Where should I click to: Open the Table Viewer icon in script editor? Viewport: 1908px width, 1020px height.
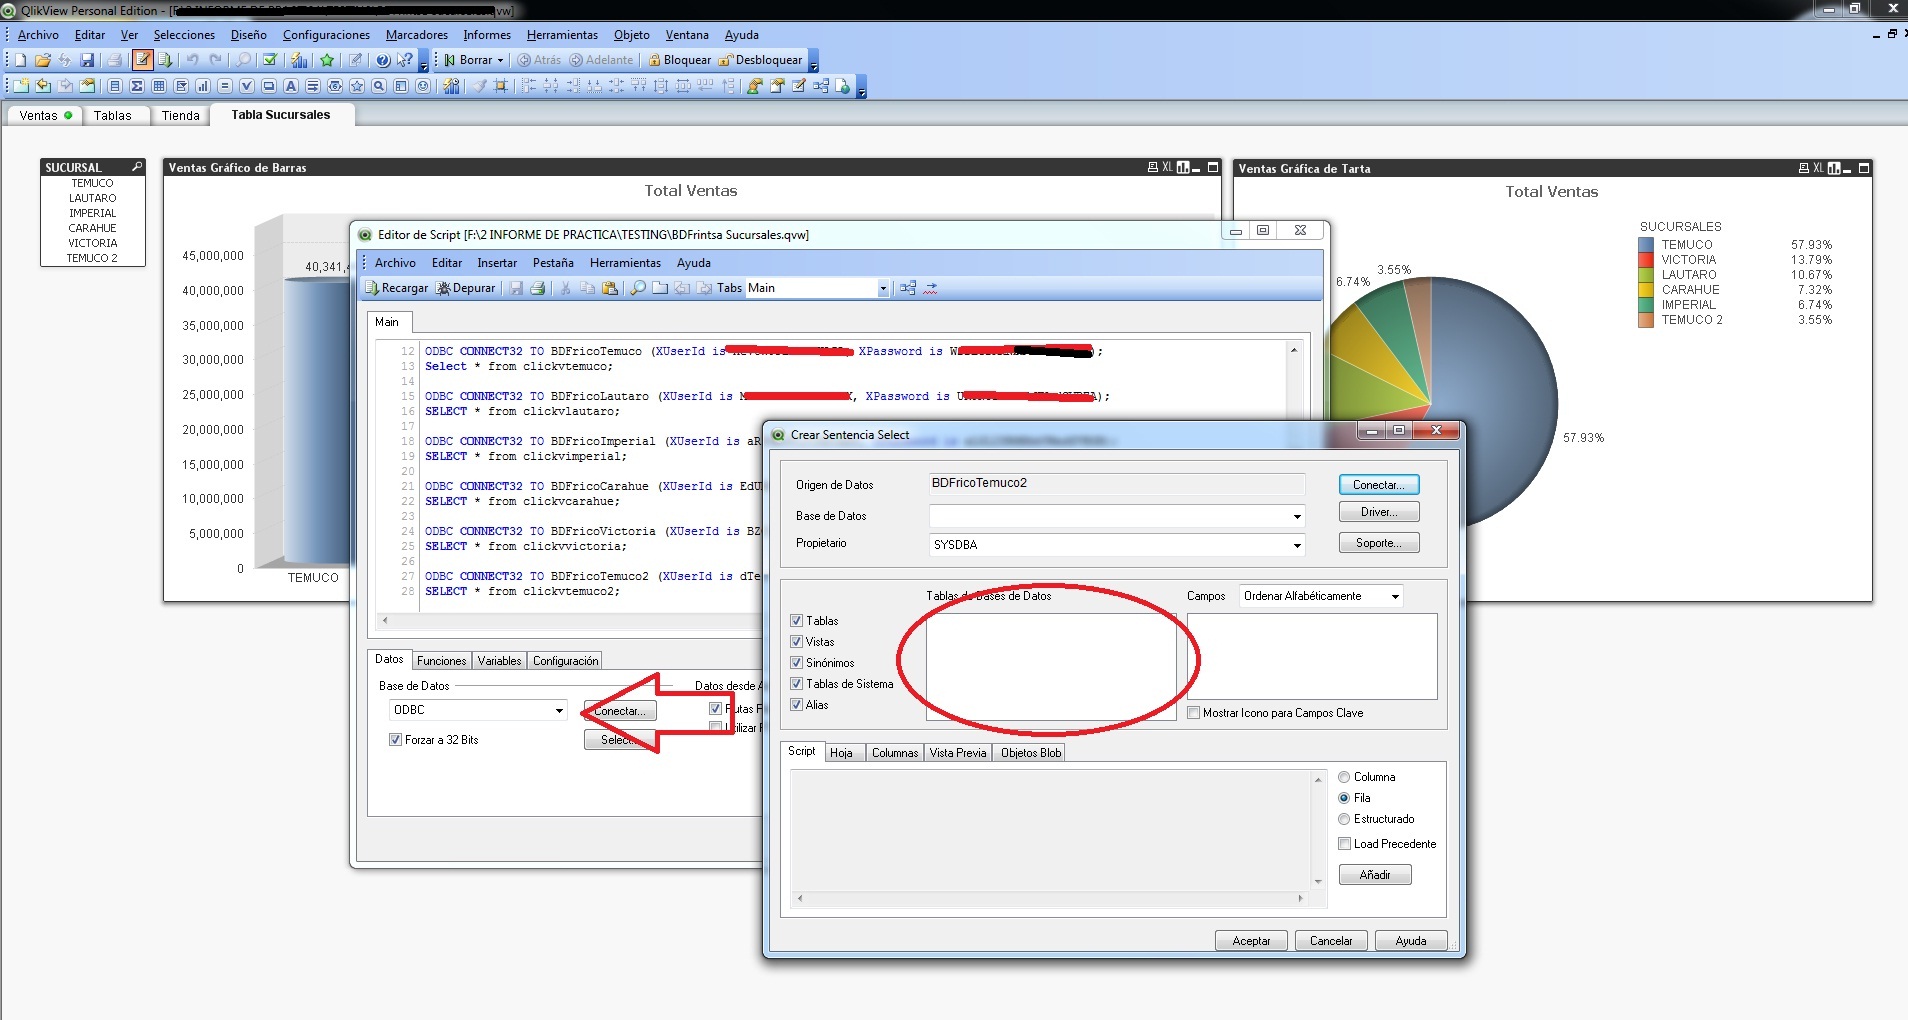pos(907,288)
